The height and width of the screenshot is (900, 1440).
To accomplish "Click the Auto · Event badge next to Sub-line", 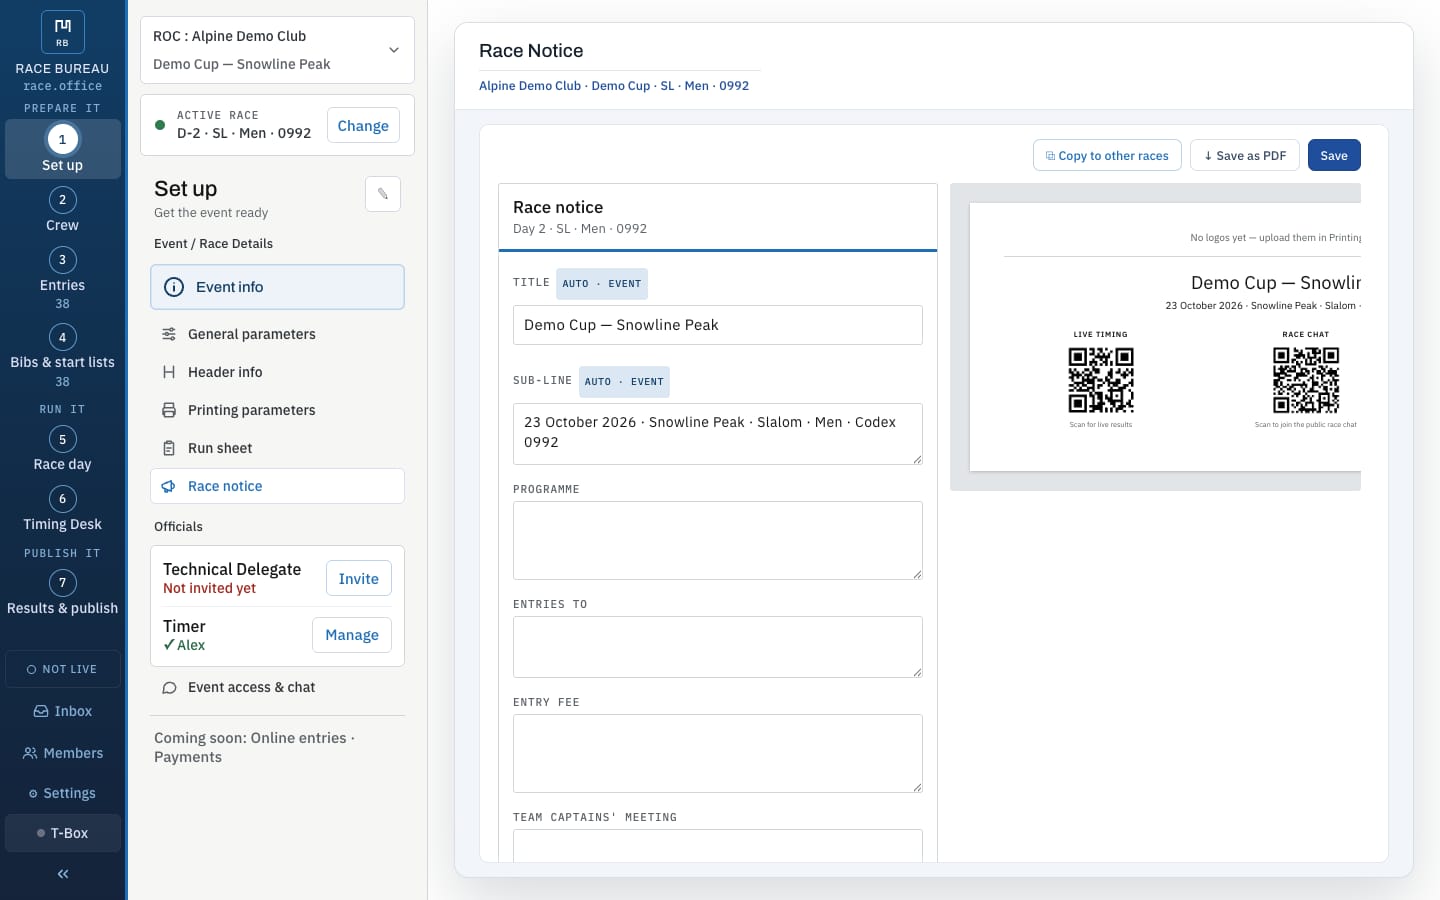I will [x=624, y=382].
